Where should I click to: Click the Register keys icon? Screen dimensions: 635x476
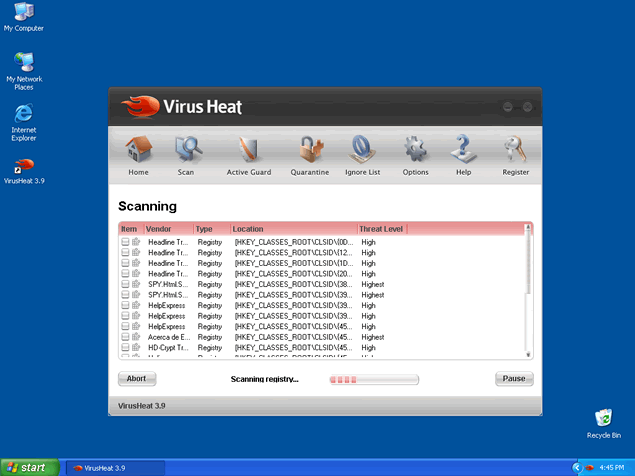tap(515, 152)
